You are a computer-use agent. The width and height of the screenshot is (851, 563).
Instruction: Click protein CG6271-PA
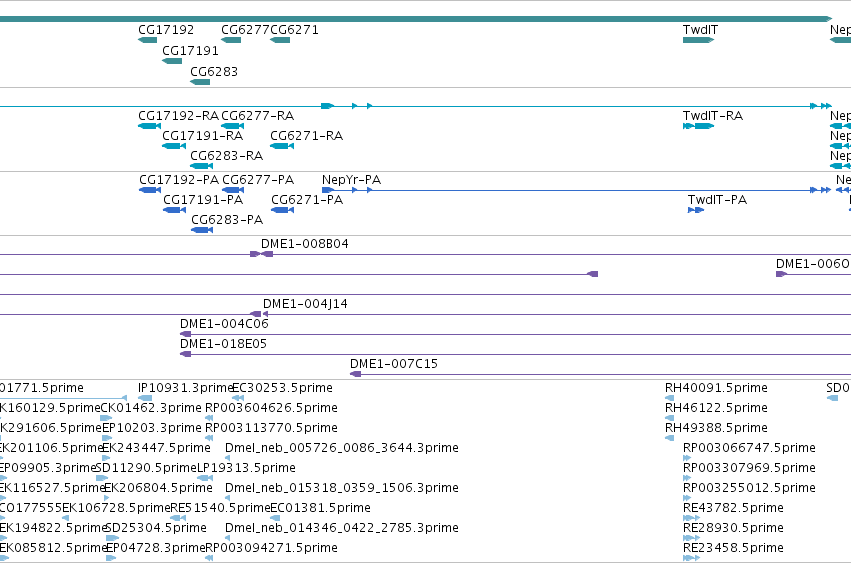click(x=307, y=200)
